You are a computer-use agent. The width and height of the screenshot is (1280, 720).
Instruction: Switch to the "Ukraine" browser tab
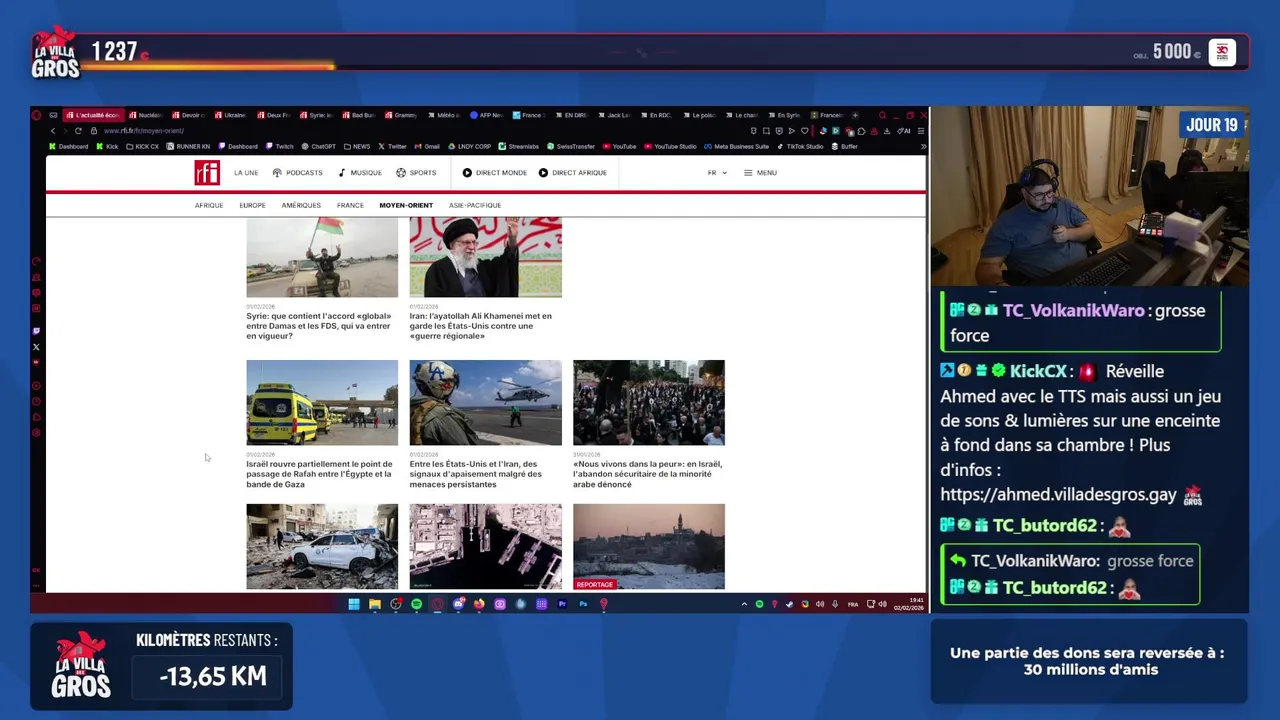(231, 115)
